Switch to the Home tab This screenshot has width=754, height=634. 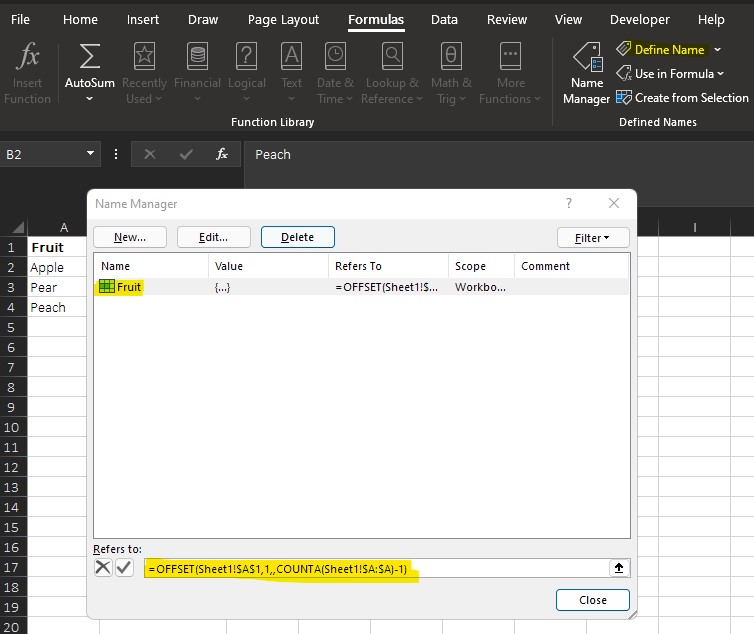tap(80, 20)
